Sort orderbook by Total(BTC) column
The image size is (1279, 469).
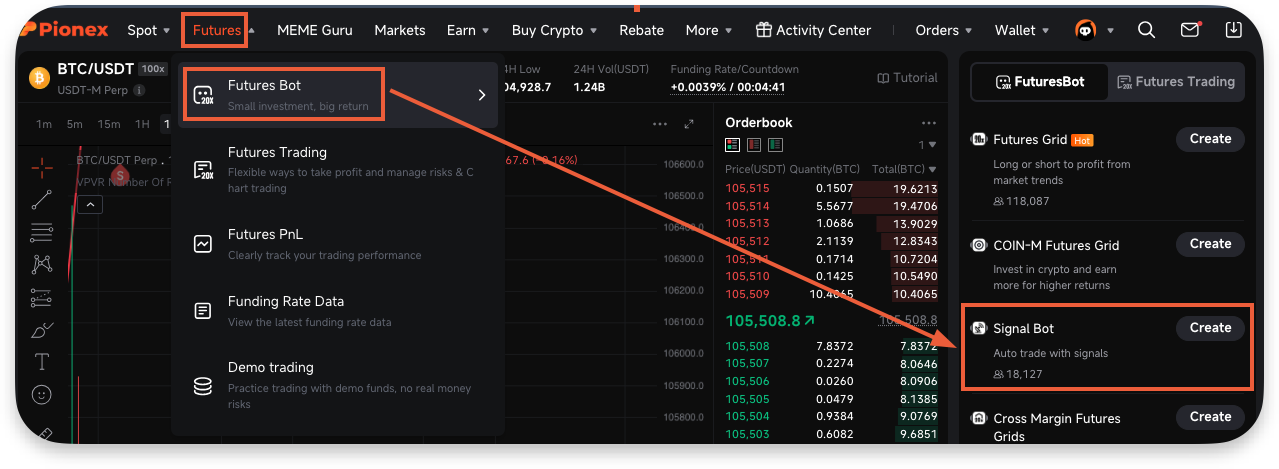coord(904,169)
